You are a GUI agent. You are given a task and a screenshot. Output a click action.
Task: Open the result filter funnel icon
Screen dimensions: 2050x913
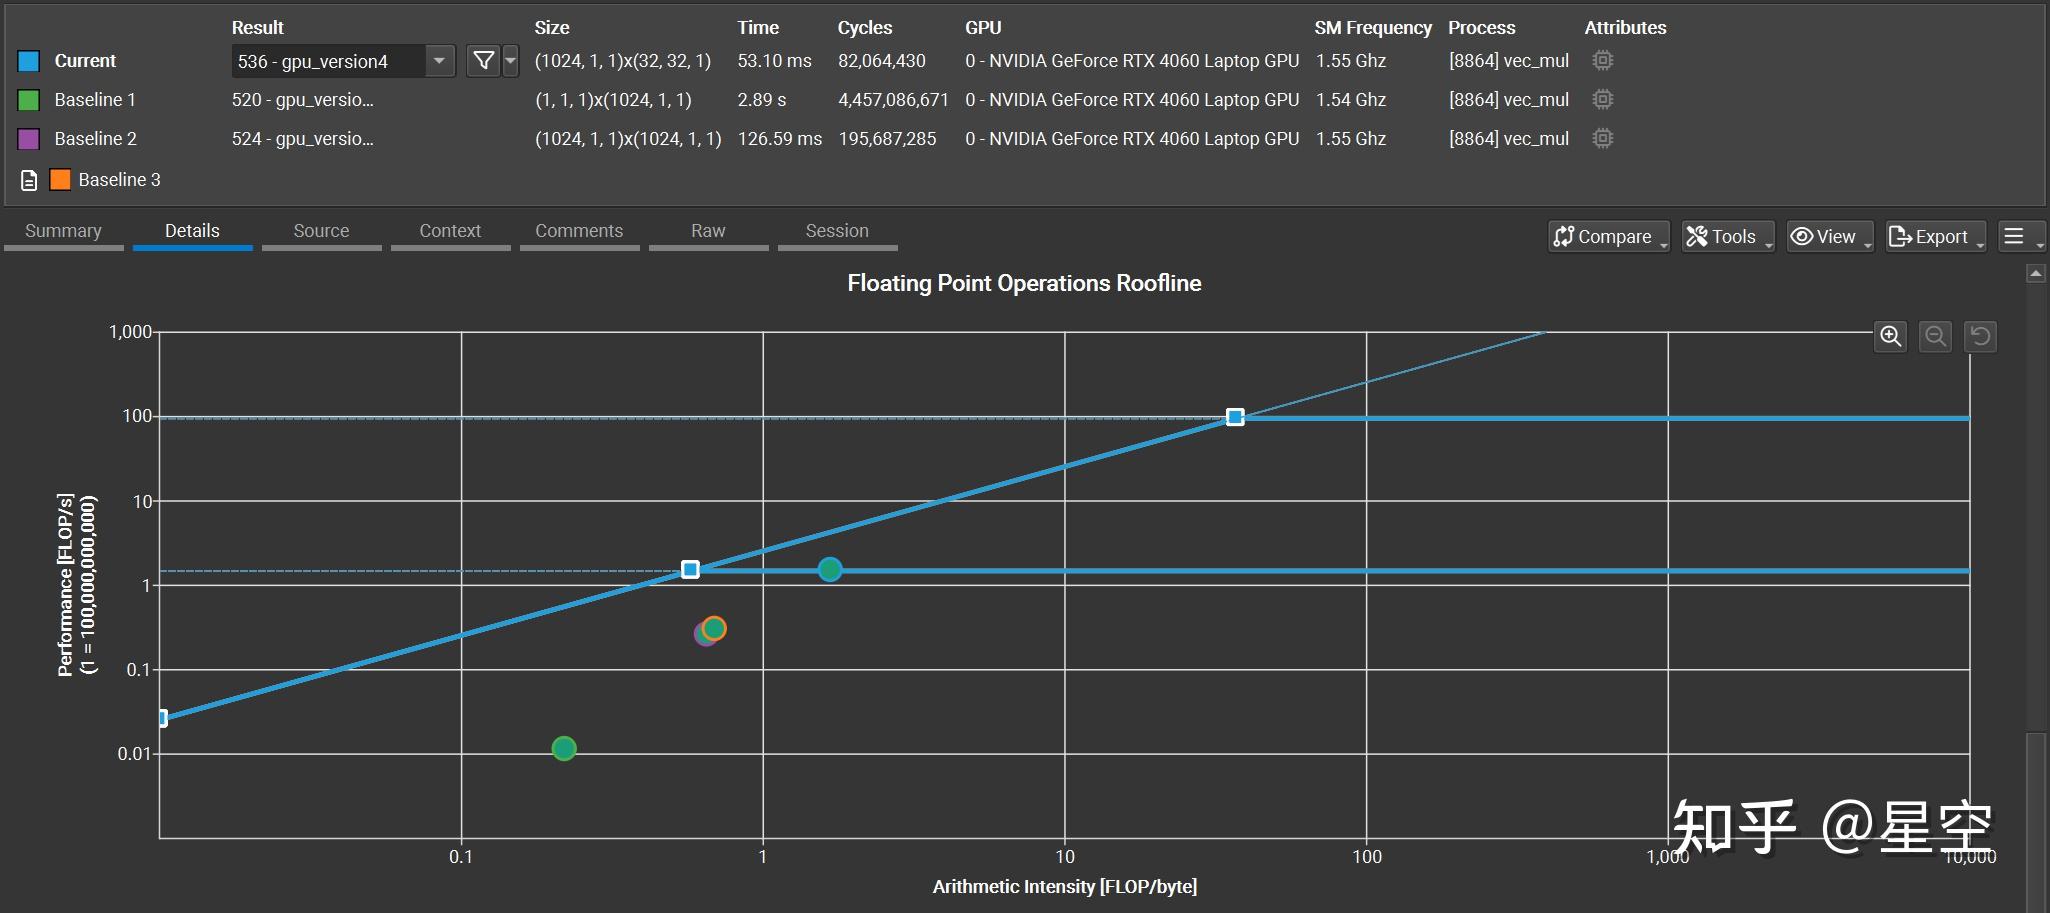(x=484, y=61)
